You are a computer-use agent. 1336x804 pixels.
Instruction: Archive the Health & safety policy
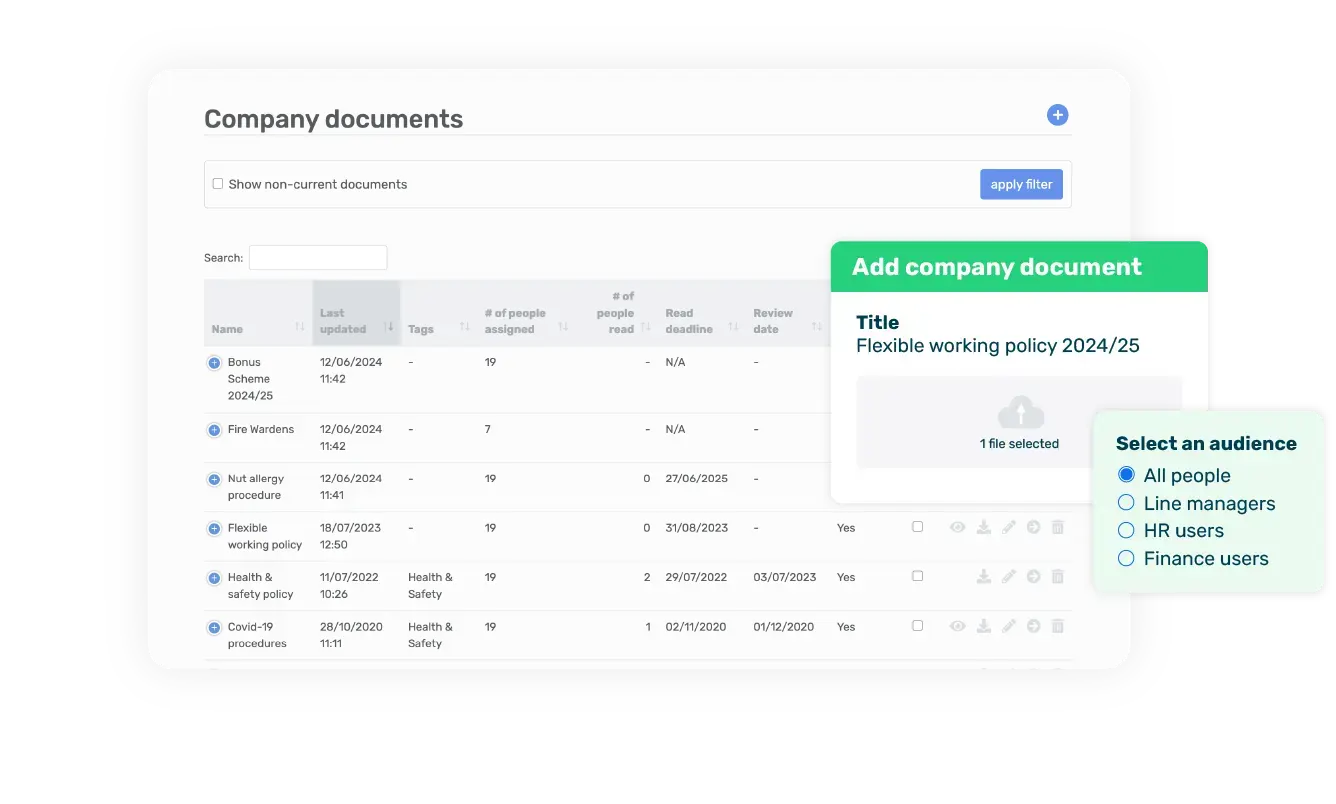(1033, 576)
